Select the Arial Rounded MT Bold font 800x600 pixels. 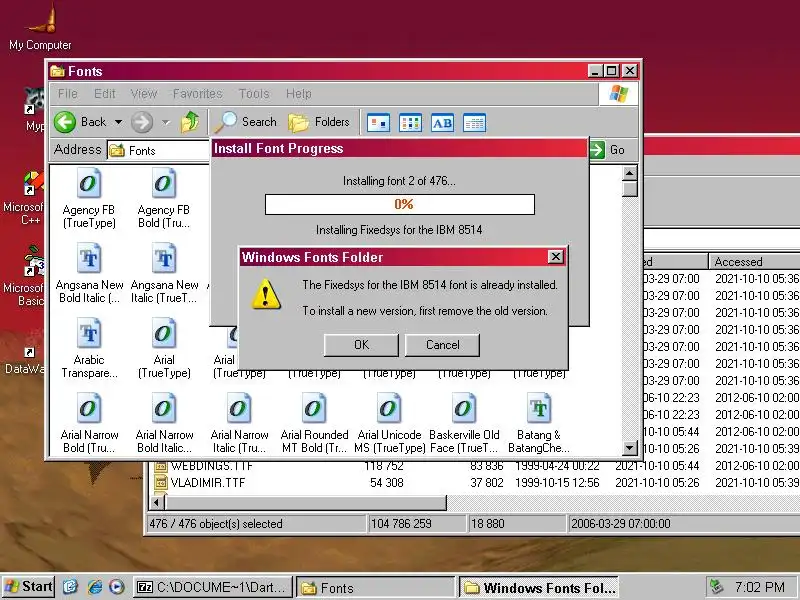(314, 424)
